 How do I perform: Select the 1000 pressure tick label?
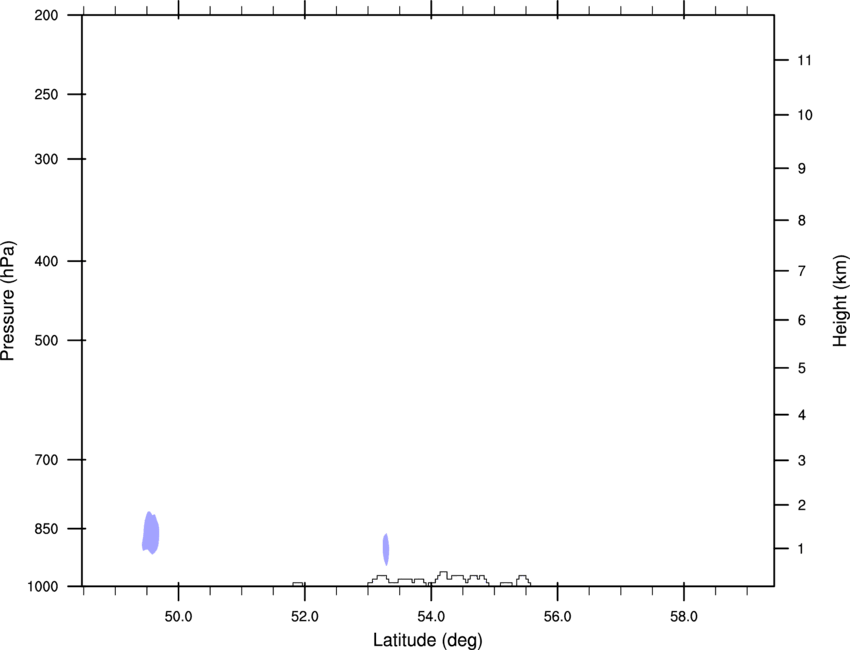(x=43, y=587)
